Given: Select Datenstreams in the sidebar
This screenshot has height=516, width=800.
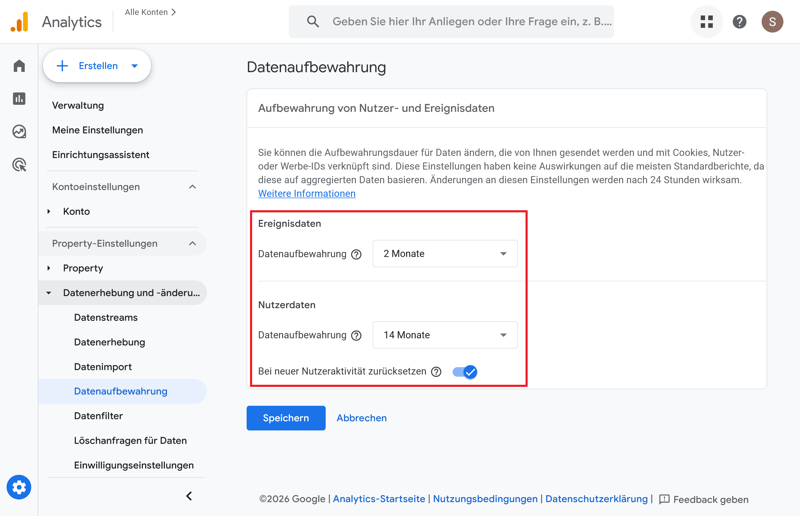Looking at the screenshot, I should 106,318.
